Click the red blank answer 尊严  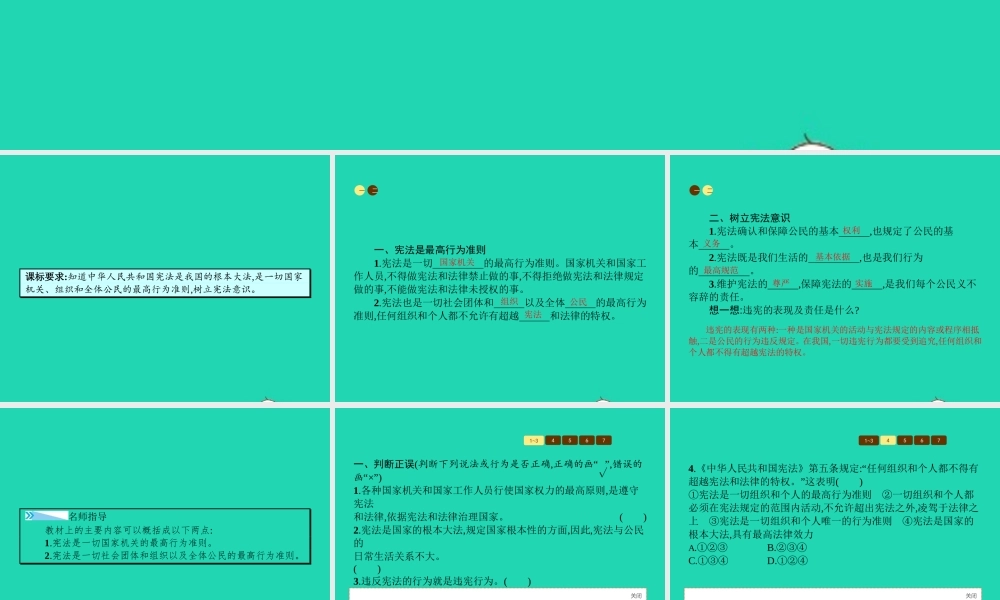pos(781,284)
